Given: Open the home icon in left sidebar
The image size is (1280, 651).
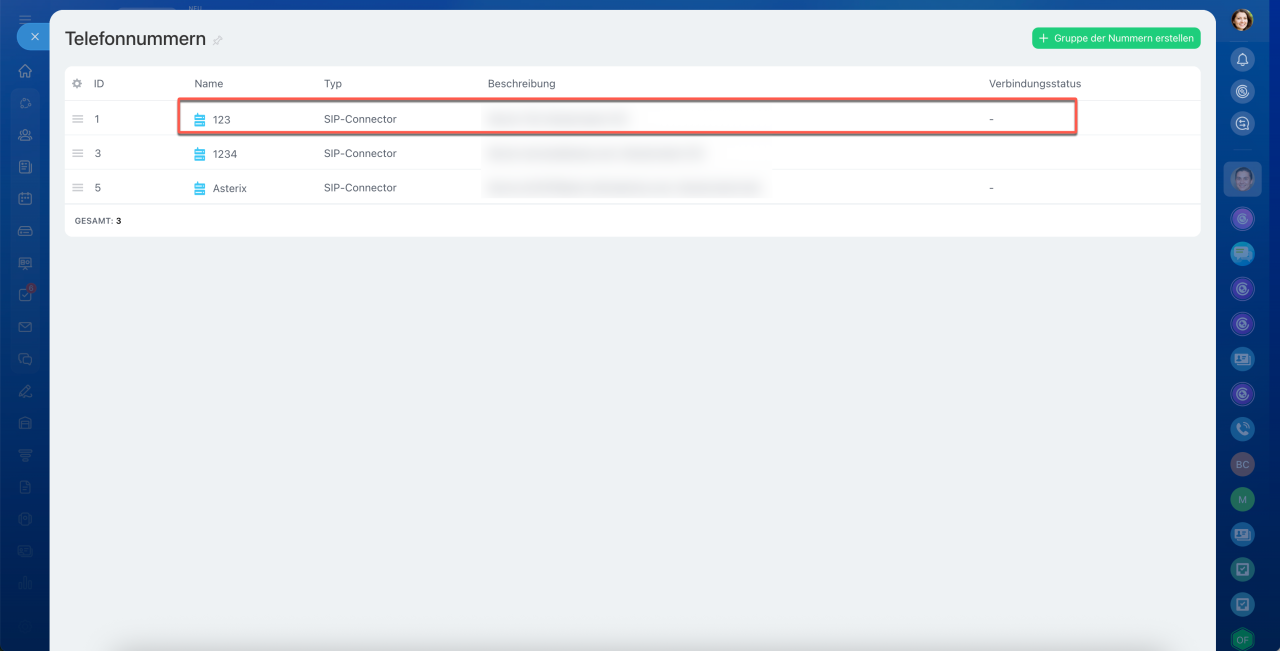Looking at the screenshot, I should (25, 71).
